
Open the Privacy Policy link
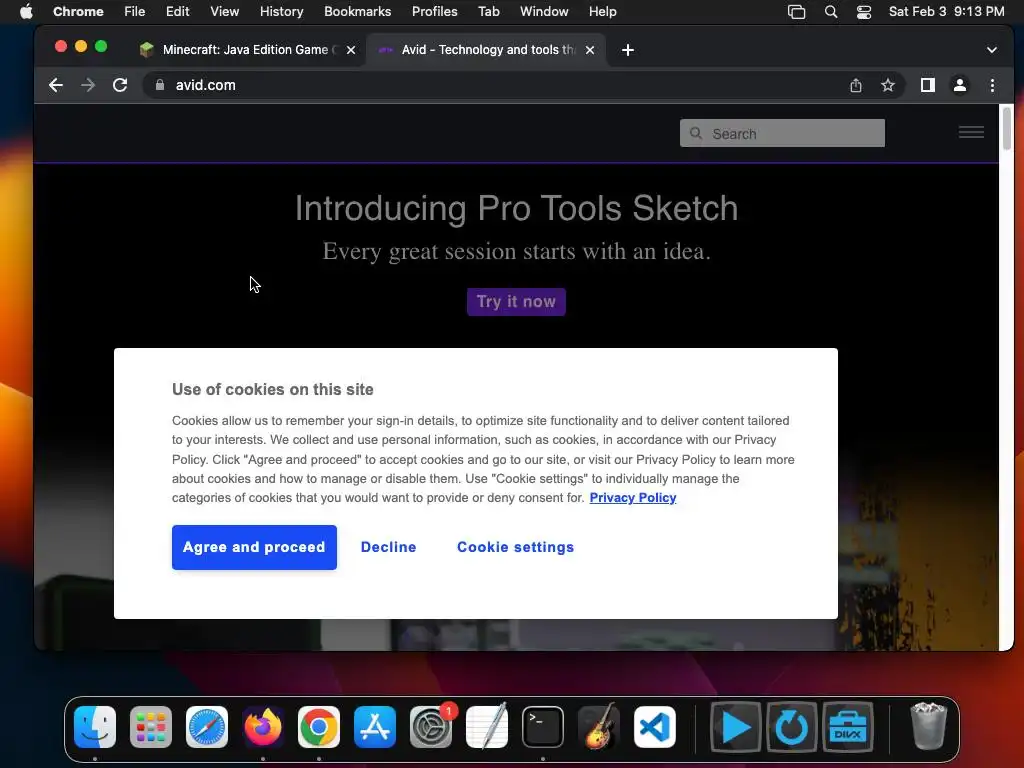633,498
